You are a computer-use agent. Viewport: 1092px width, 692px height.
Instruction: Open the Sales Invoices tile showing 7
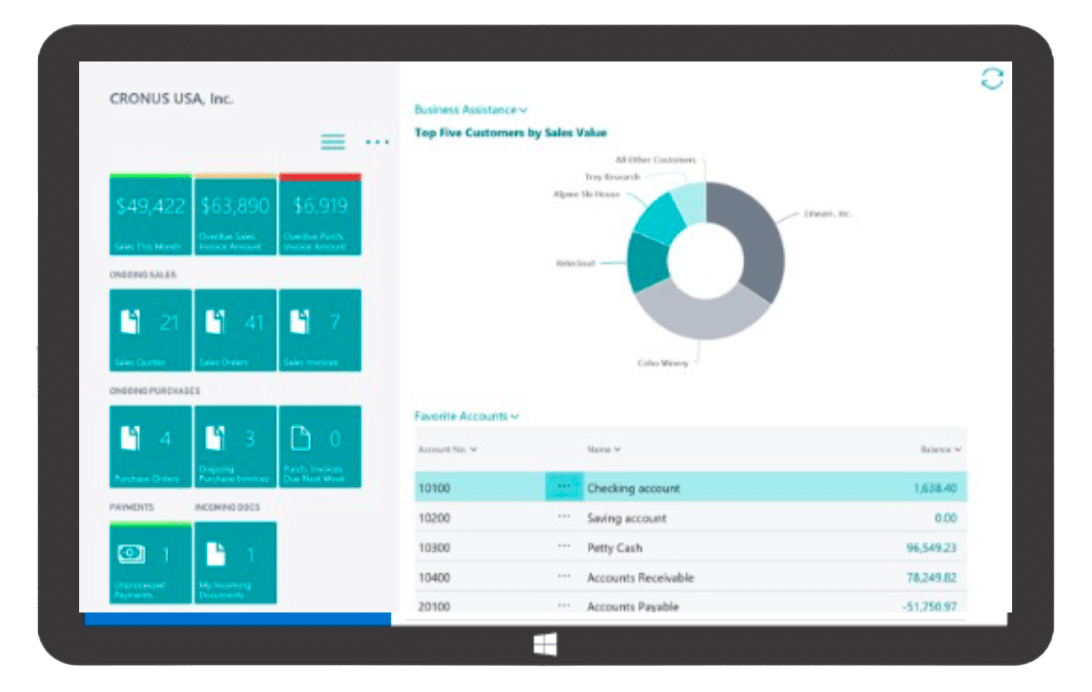point(320,330)
